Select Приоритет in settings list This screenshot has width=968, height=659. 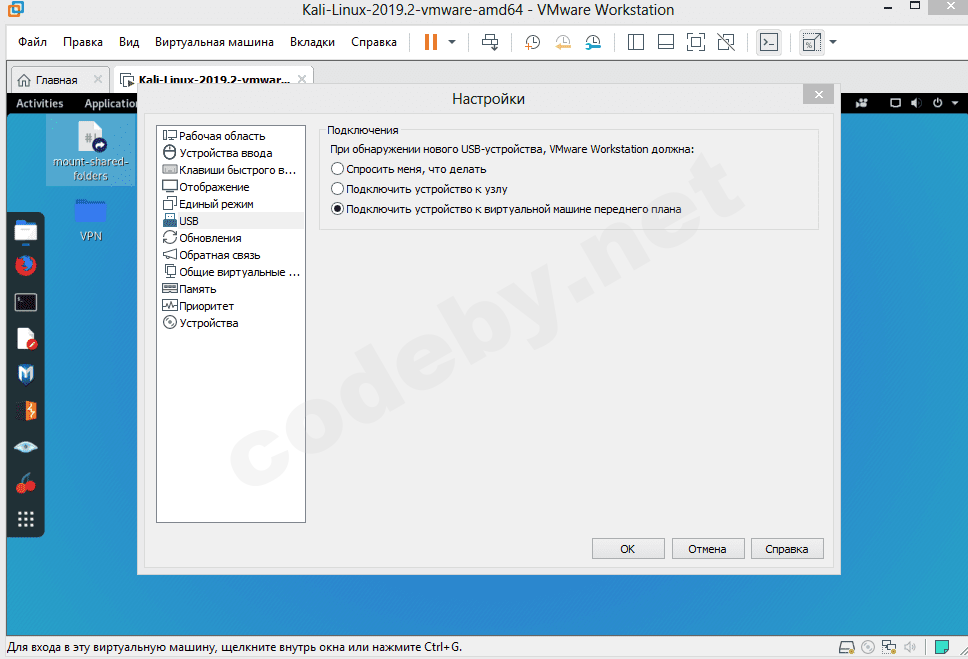pos(231,306)
